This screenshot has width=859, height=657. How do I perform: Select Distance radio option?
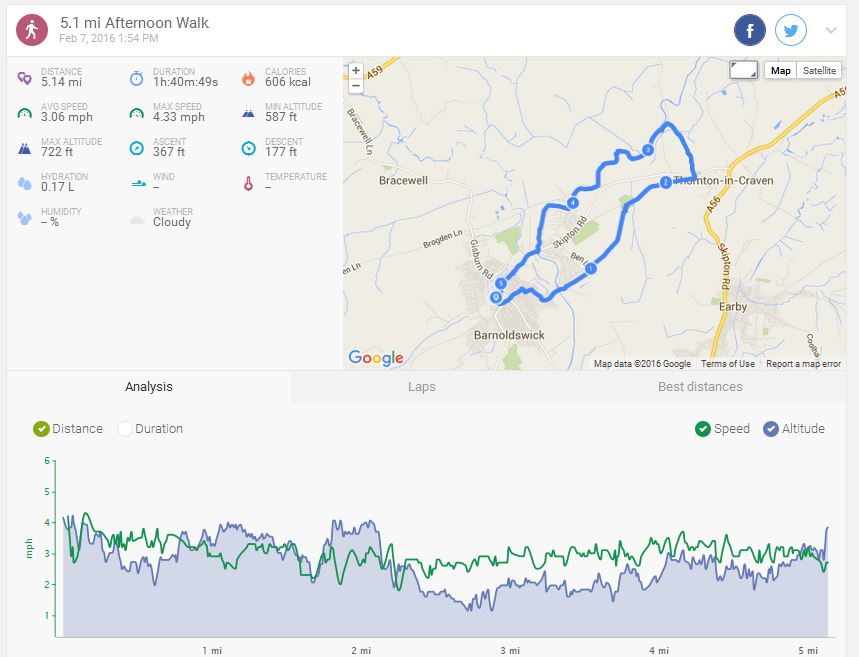[41, 429]
